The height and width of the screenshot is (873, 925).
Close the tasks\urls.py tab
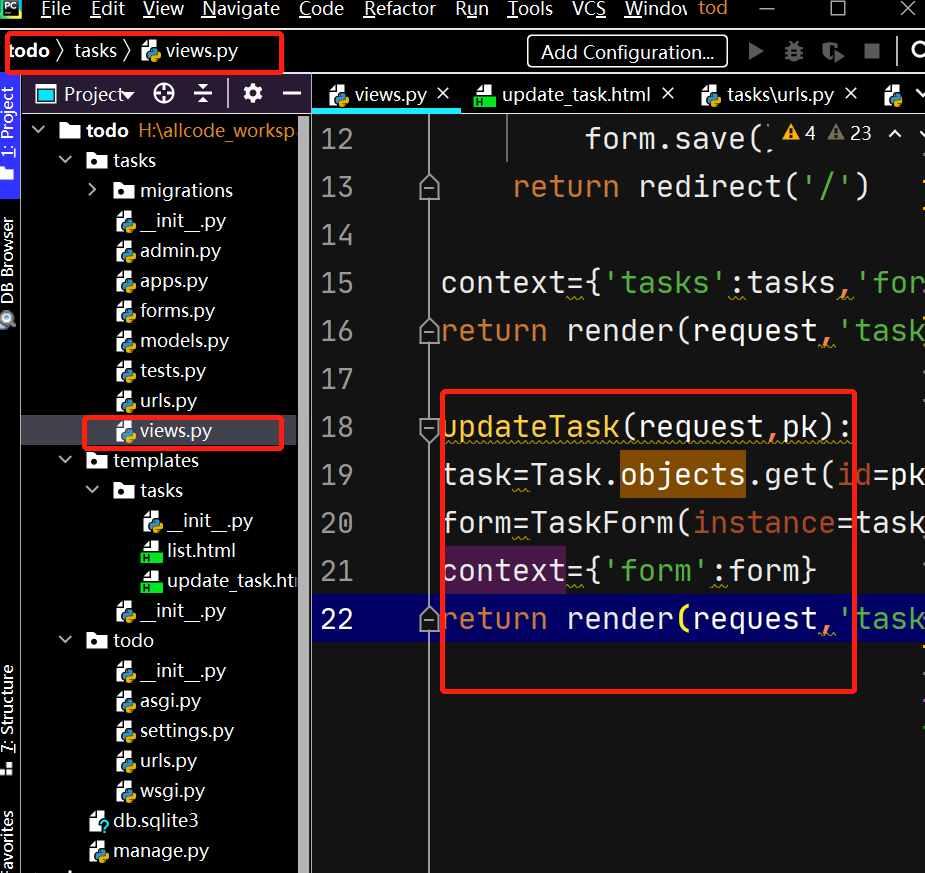click(851, 93)
